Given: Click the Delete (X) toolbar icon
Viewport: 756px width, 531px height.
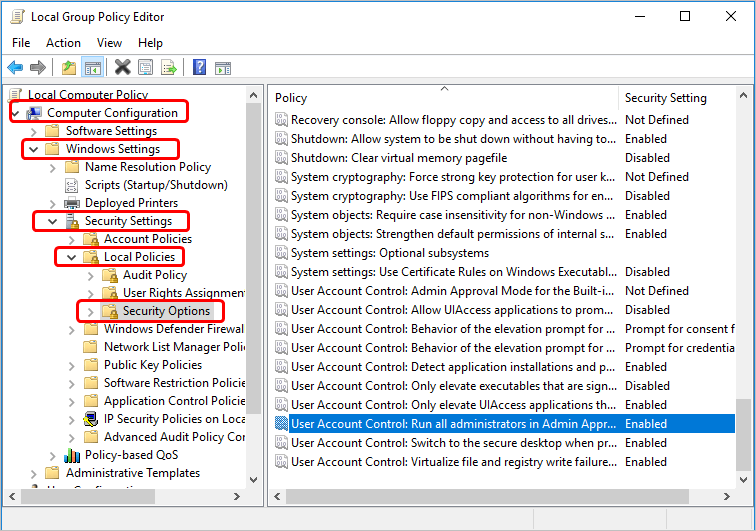Looking at the screenshot, I should pos(122,67).
